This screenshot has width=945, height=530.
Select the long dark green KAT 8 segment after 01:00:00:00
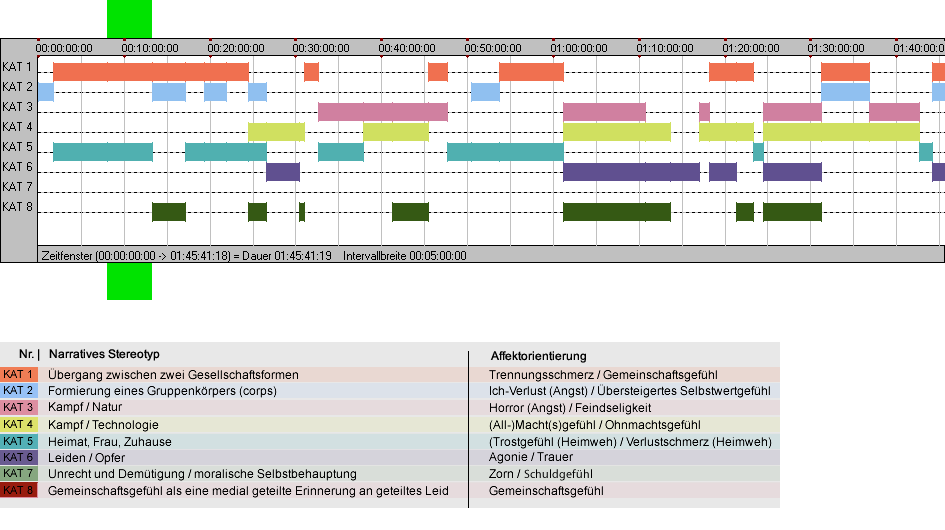pos(617,212)
